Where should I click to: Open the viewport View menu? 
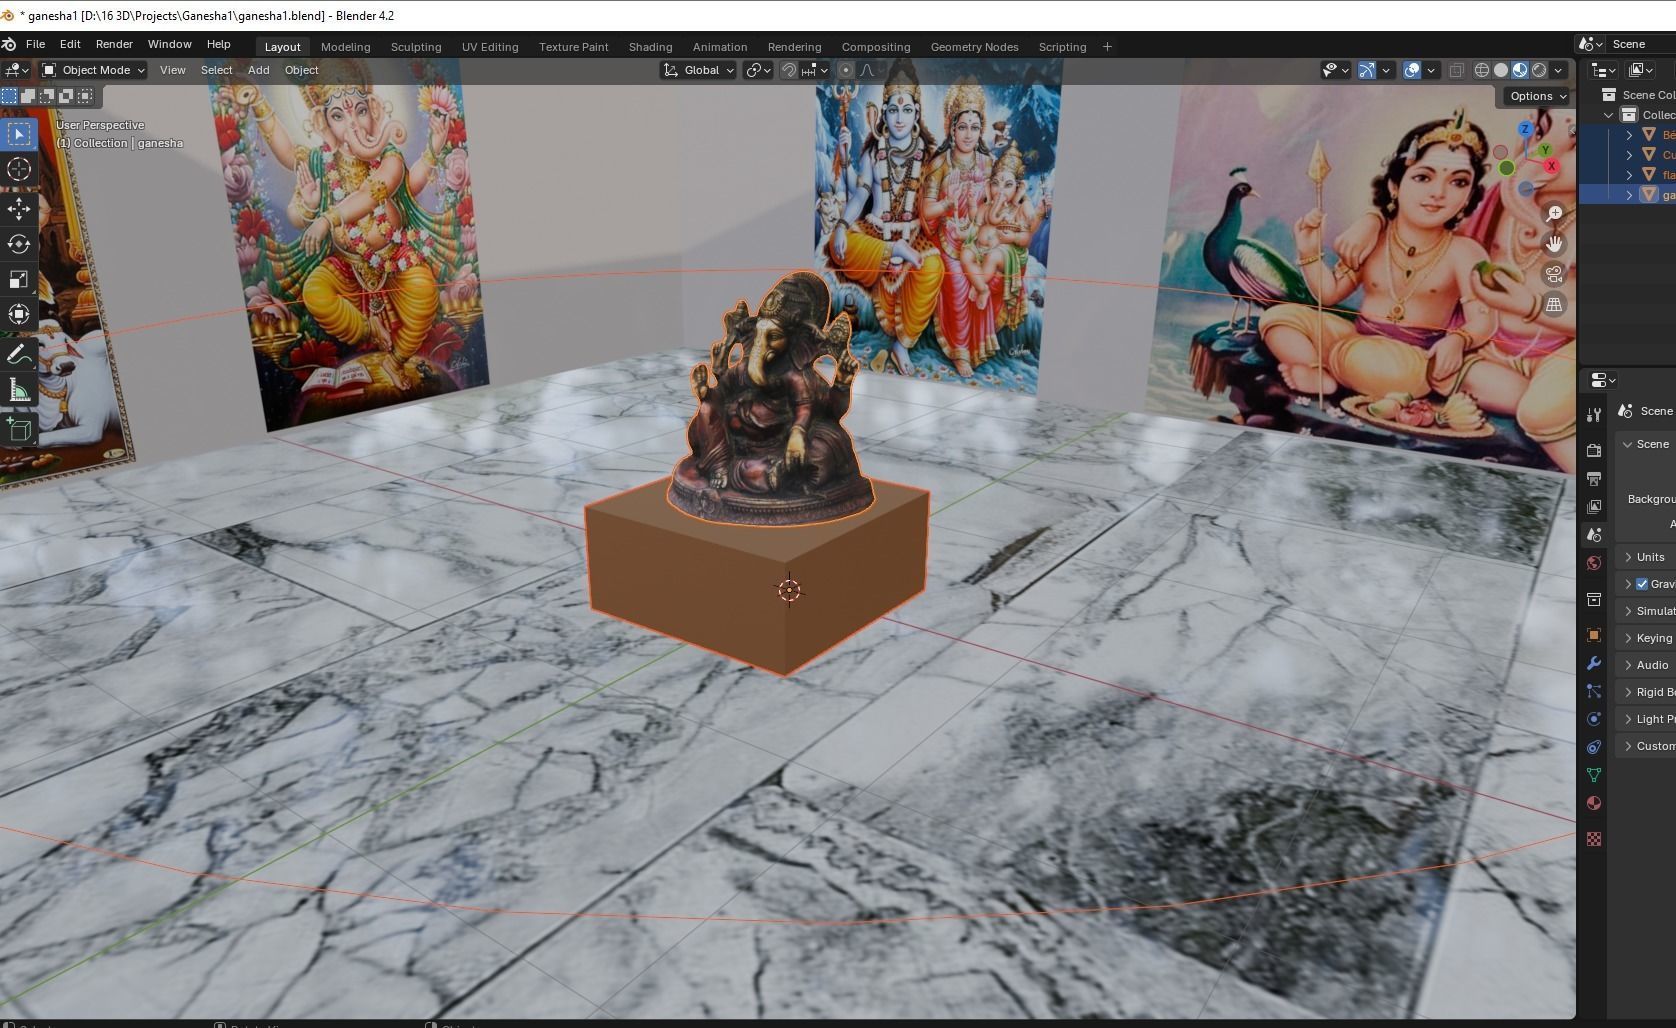coord(172,70)
